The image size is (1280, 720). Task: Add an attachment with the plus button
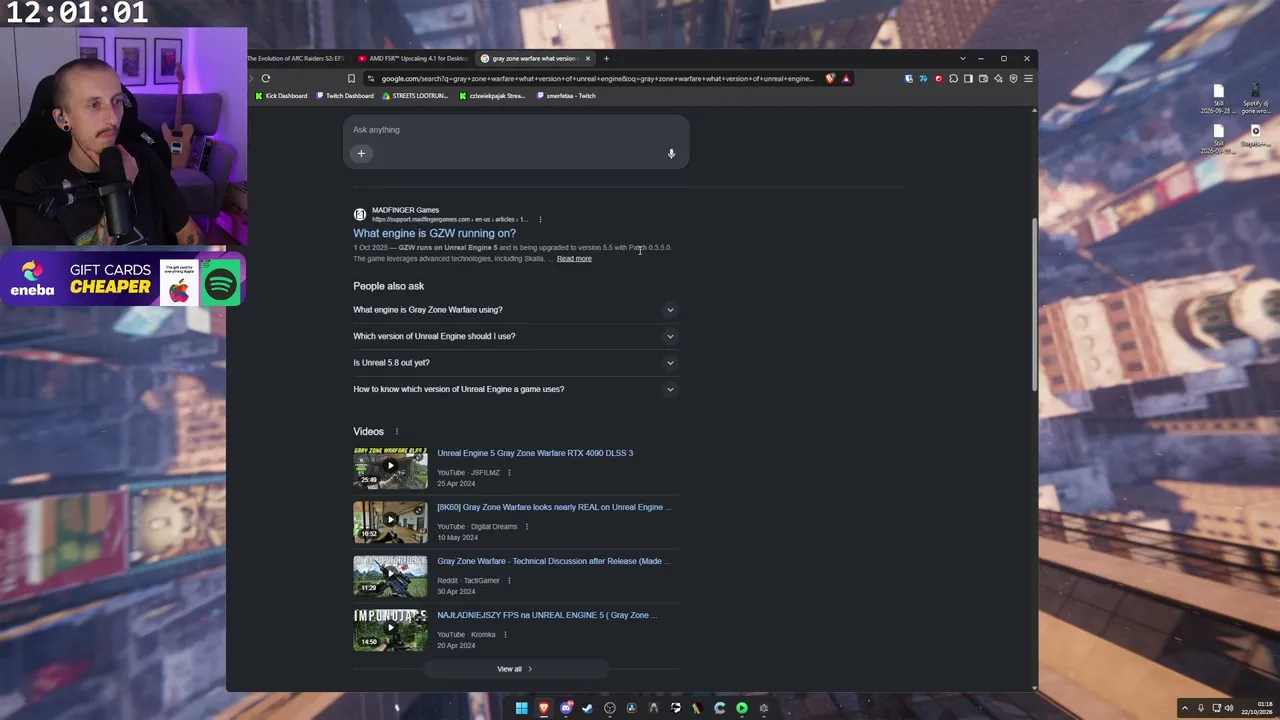coord(361,153)
